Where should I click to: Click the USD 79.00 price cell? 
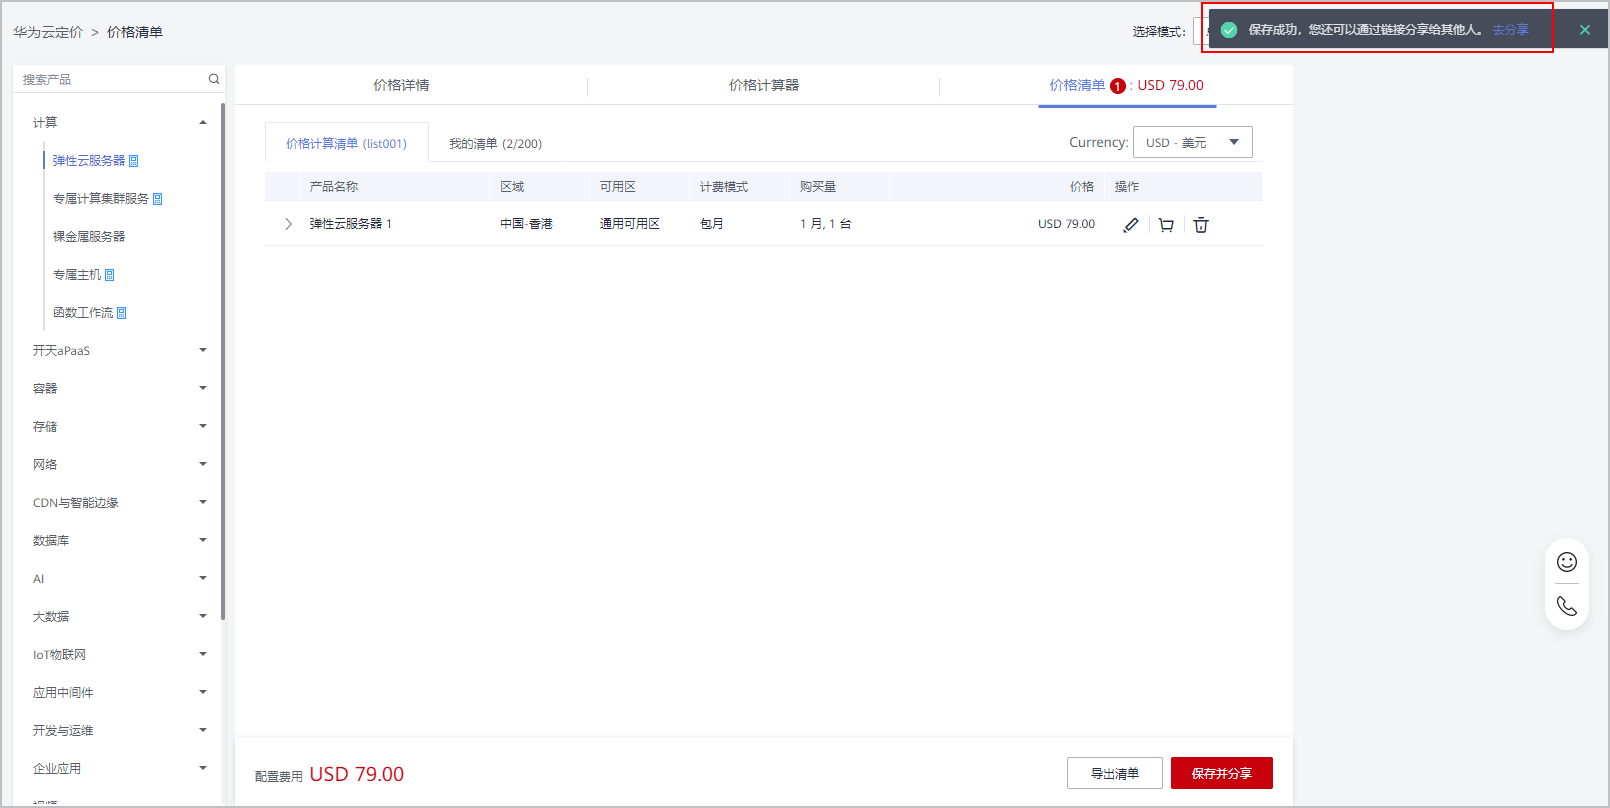[1066, 224]
